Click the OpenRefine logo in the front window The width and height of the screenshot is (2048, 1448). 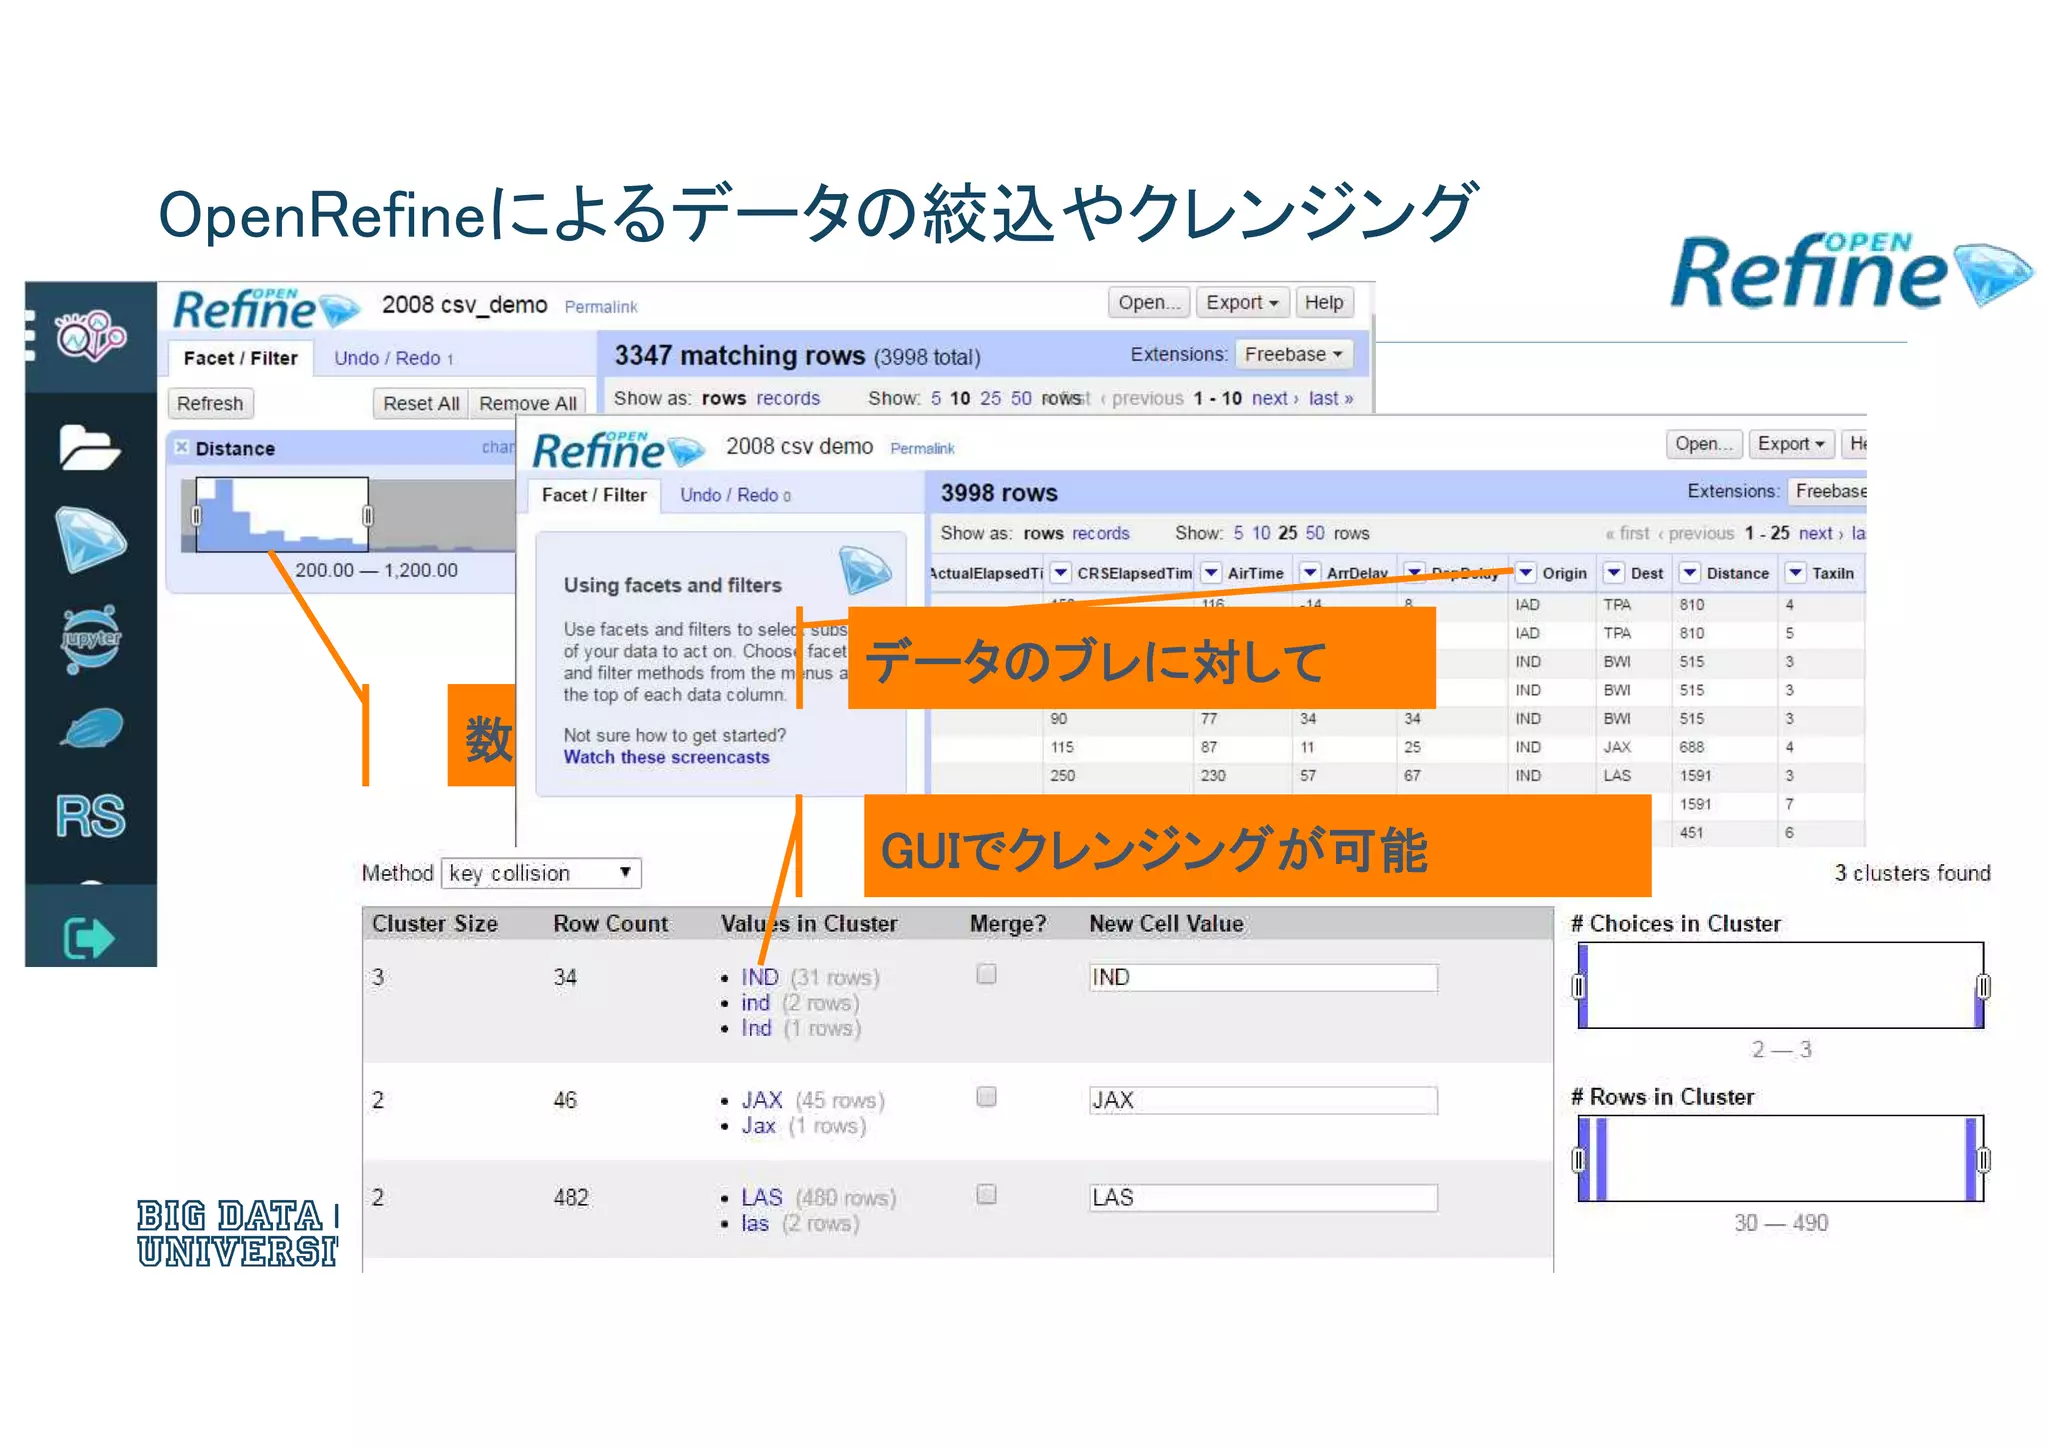click(x=618, y=450)
